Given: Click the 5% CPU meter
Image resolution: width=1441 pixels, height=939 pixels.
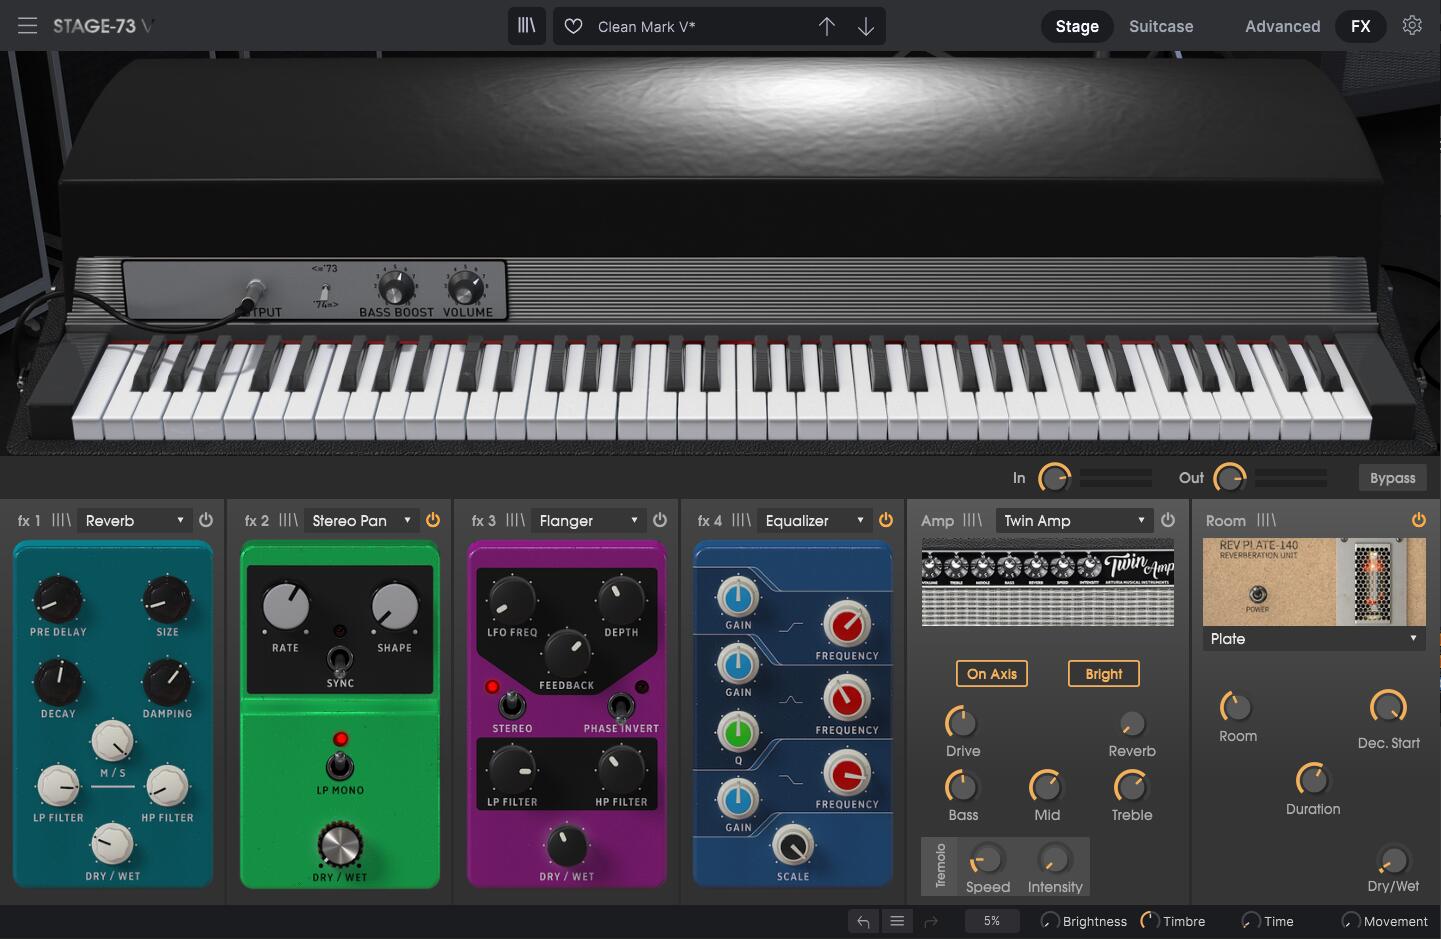Looking at the screenshot, I should (992, 921).
